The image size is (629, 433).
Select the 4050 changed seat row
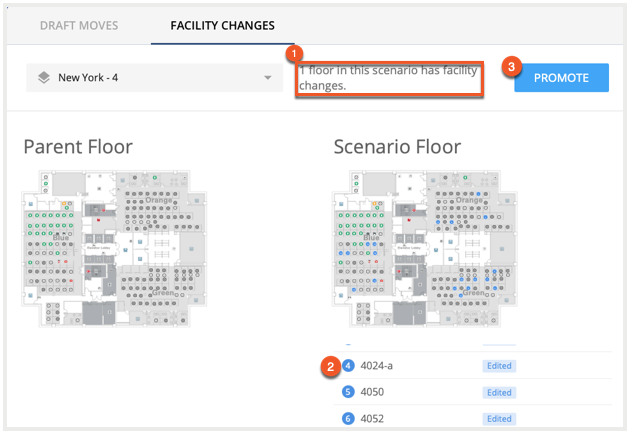pyautogui.click(x=473, y=392)
